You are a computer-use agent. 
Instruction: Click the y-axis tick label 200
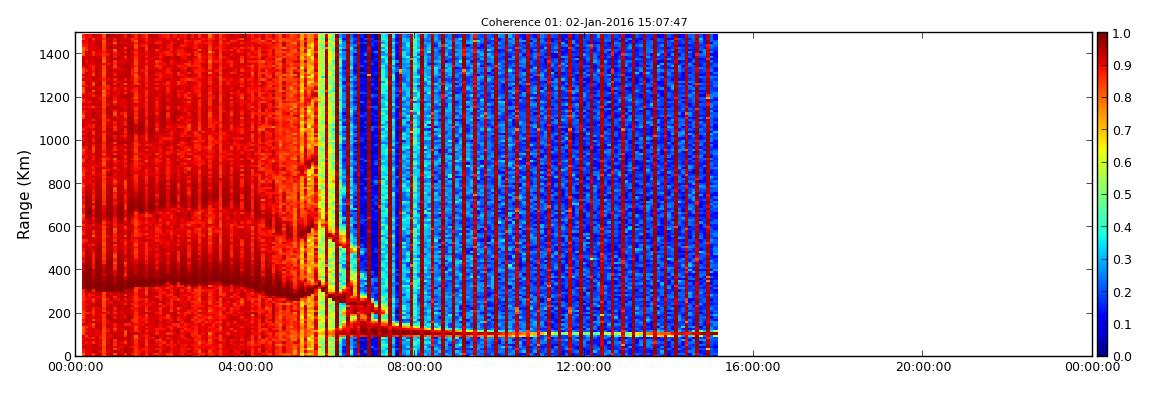[x=59, y=313]
